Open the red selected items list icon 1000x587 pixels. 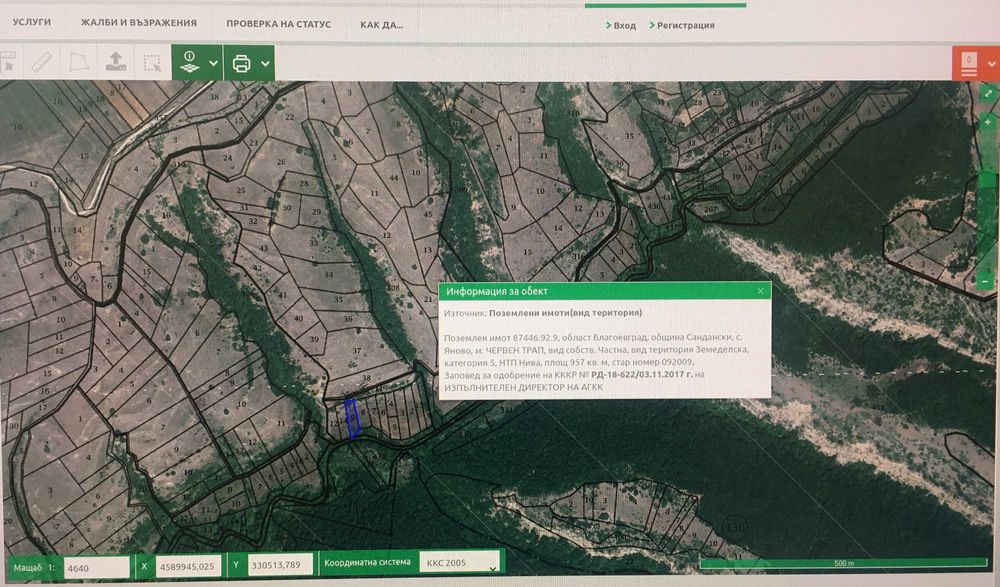pos(968,64)
